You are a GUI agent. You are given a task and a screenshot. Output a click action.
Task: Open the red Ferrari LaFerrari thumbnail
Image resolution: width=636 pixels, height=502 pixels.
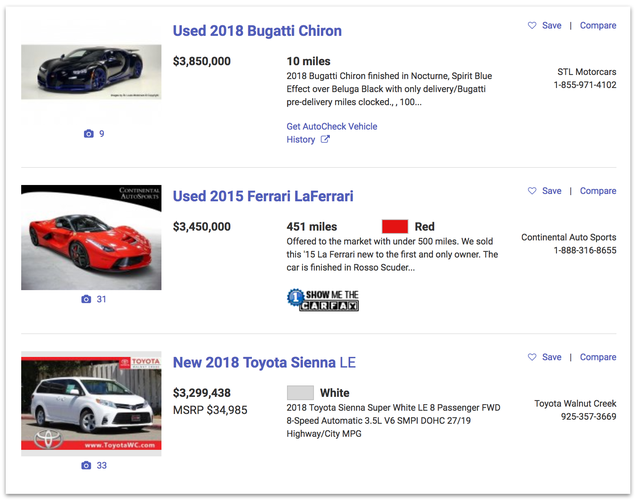tap(91, 238)
